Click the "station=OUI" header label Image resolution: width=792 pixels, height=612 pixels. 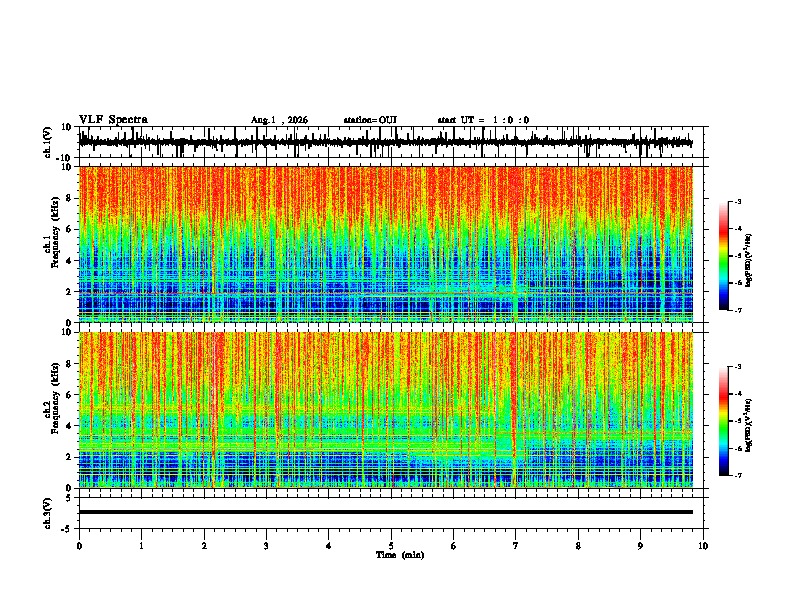tap(370, 120)
